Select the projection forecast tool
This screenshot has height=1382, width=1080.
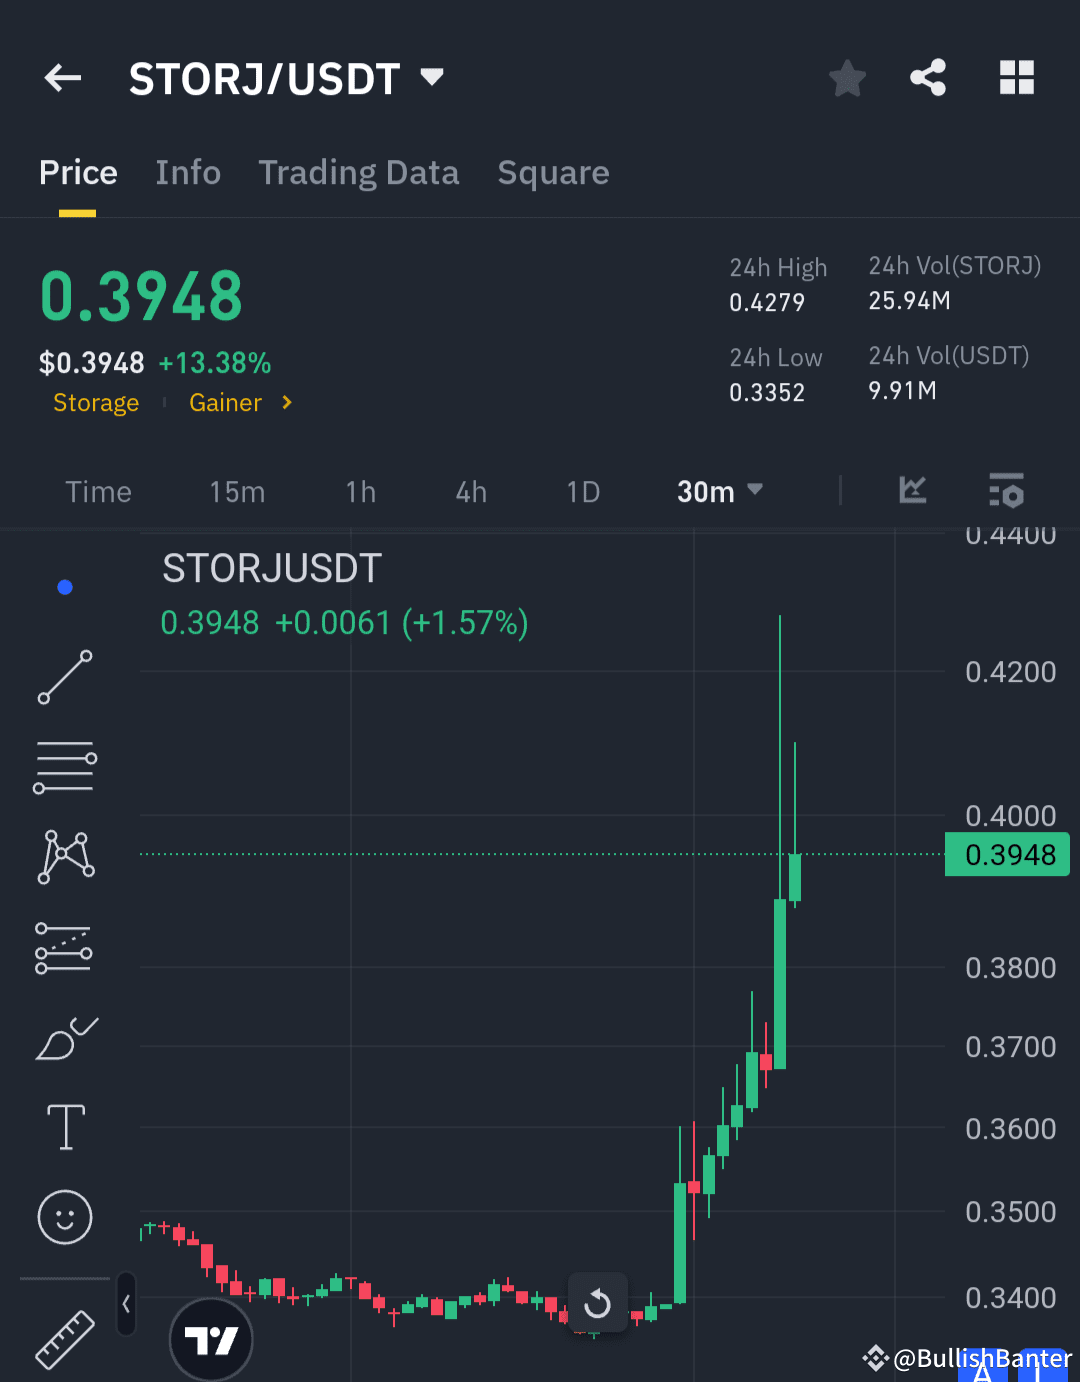click(x=65, y=947)
